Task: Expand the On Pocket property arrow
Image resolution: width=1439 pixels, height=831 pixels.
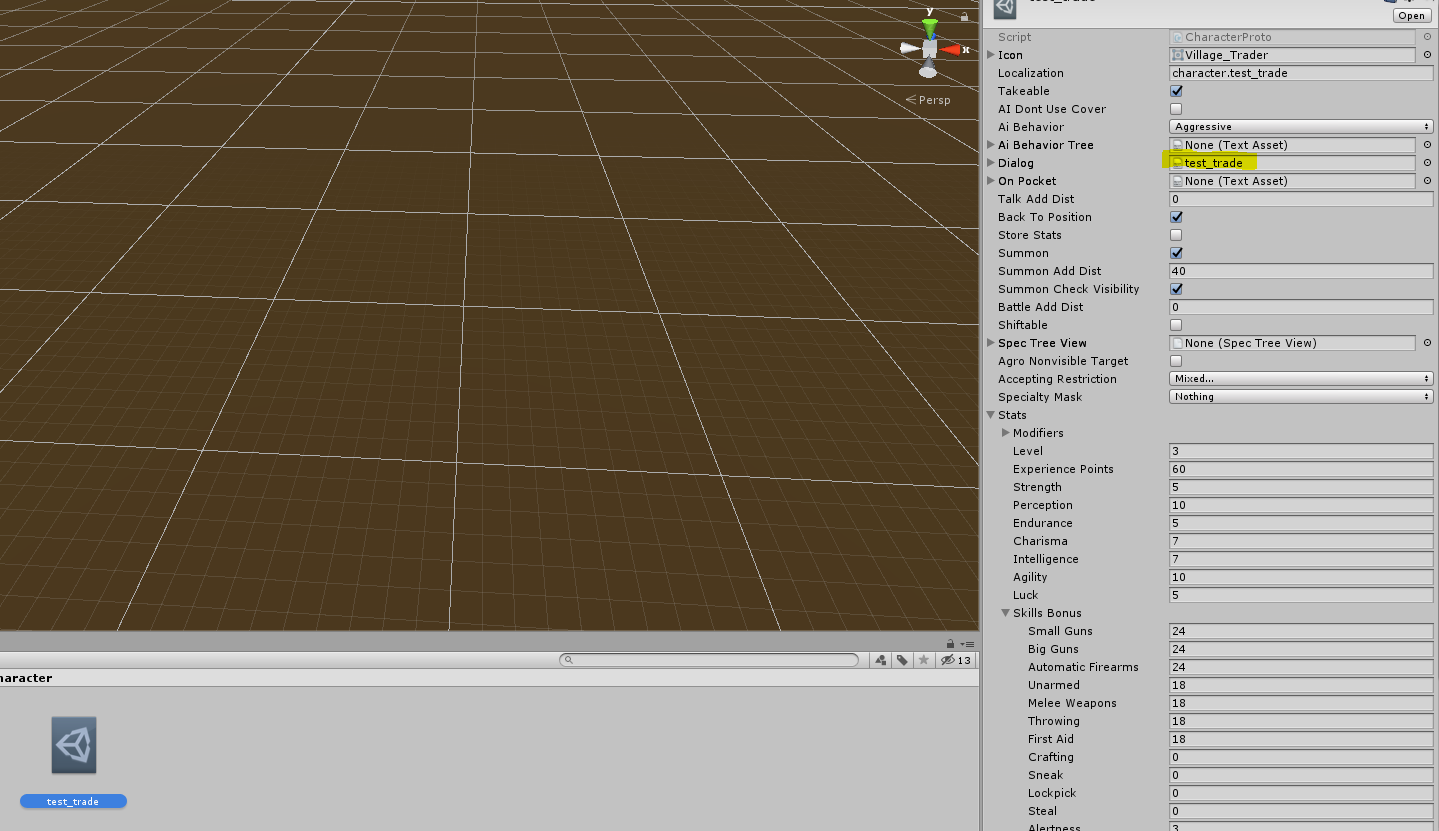Action: [x=991, y=181]
